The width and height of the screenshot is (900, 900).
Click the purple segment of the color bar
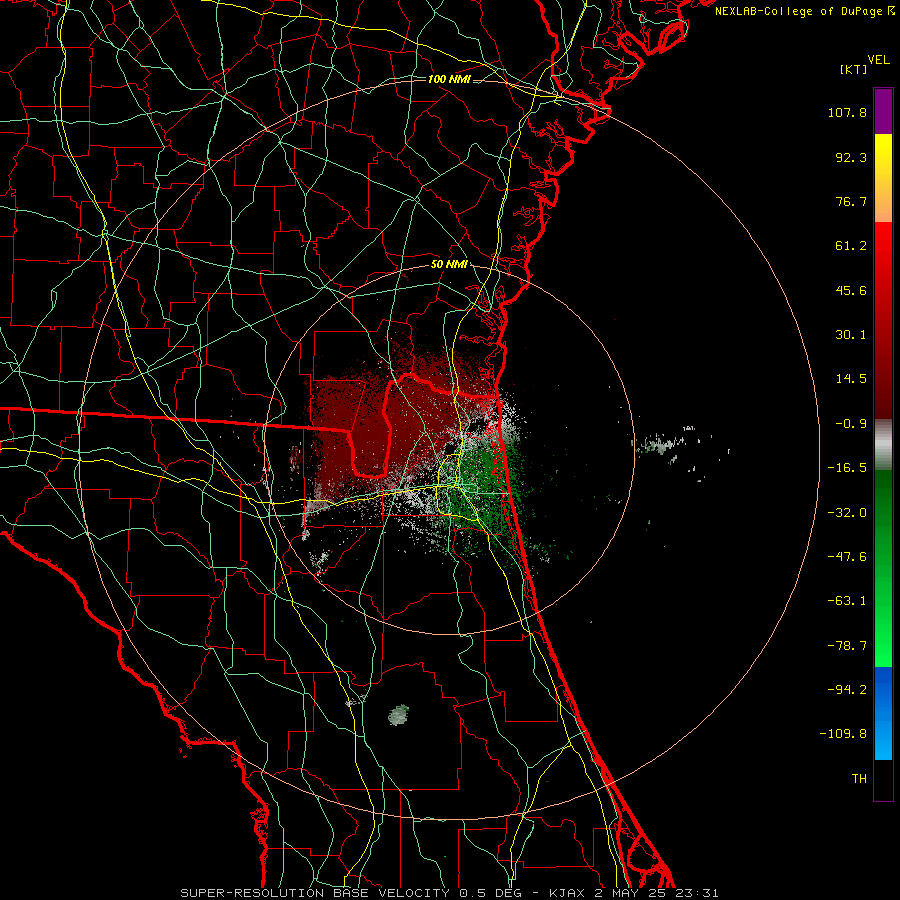[x=883, y=111]
